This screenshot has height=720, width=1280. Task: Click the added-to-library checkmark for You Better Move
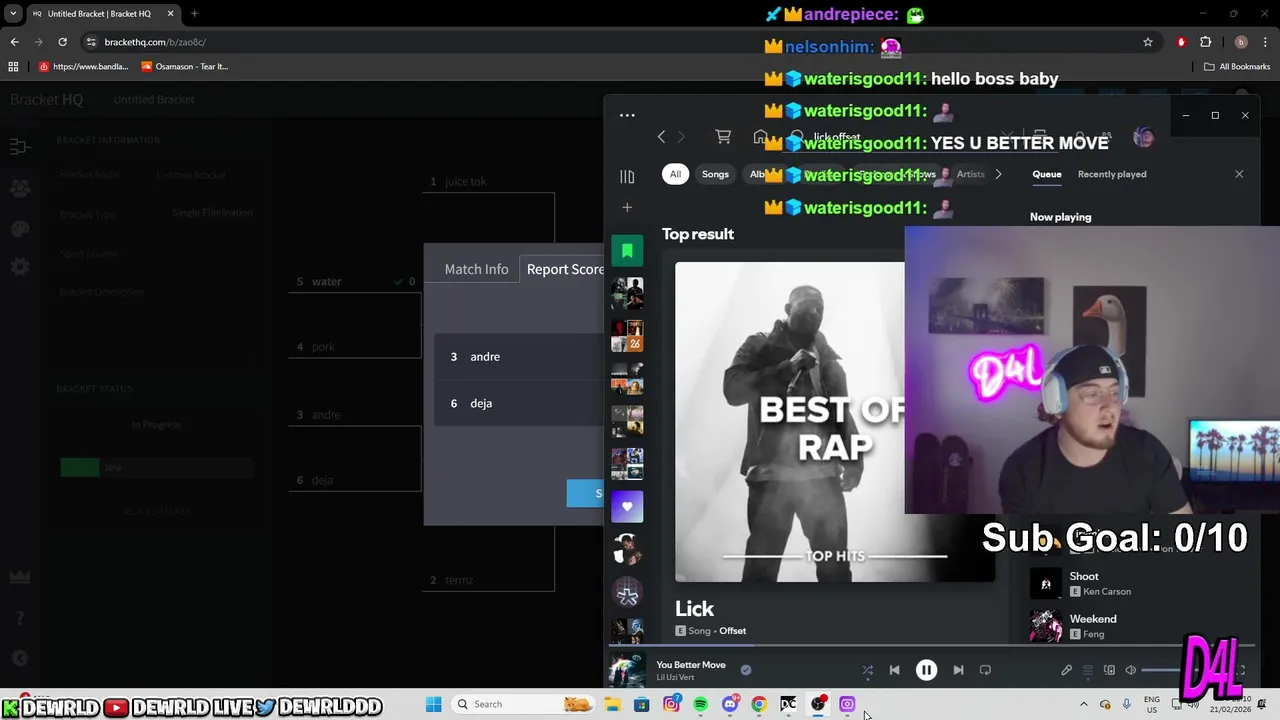(x=745, y=670)
